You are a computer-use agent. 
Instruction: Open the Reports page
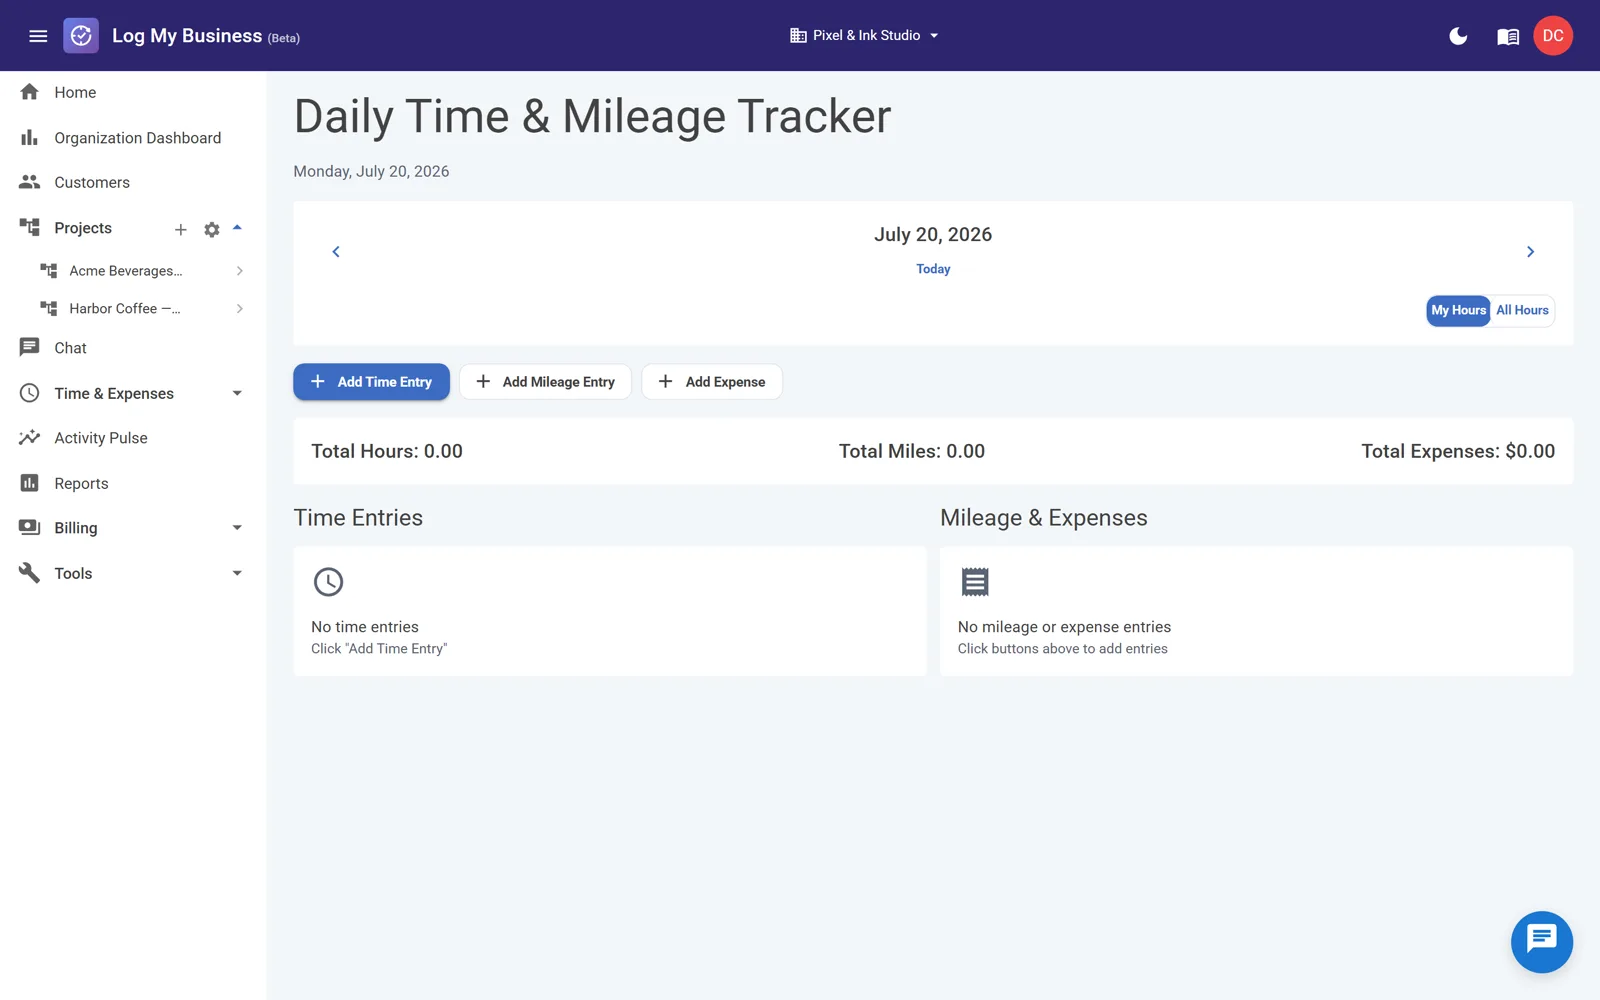pyautogui.click(x=81, y=483)
